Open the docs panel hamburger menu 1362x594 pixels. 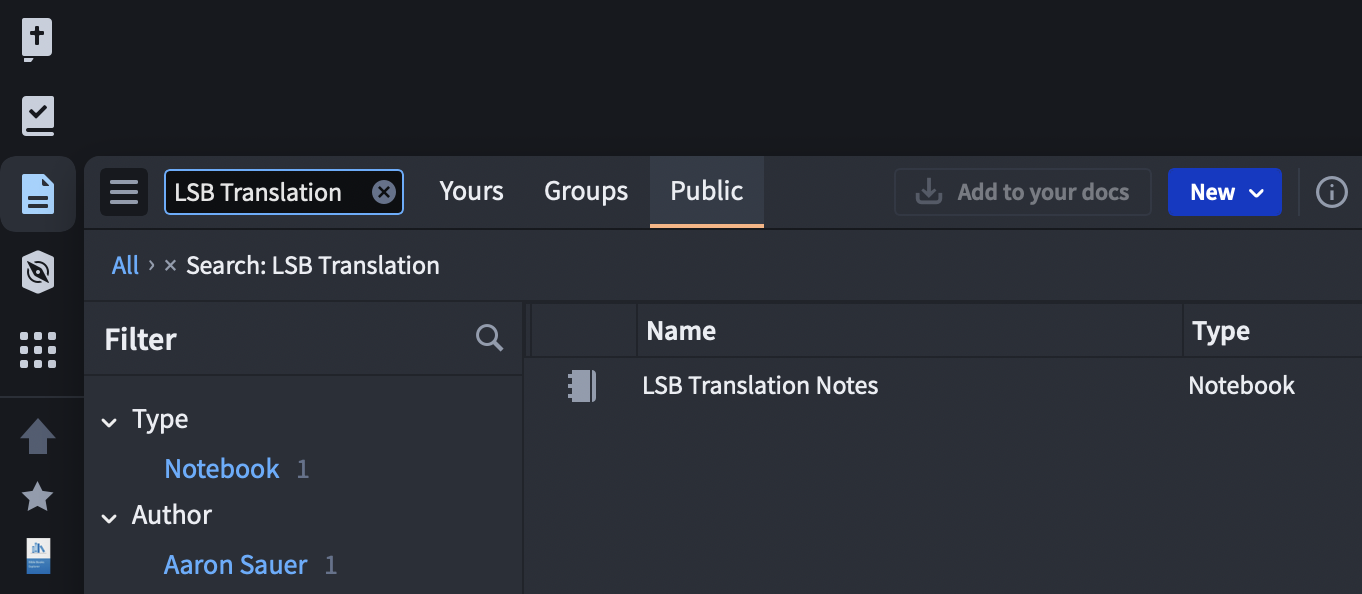(x=124, y=192)
